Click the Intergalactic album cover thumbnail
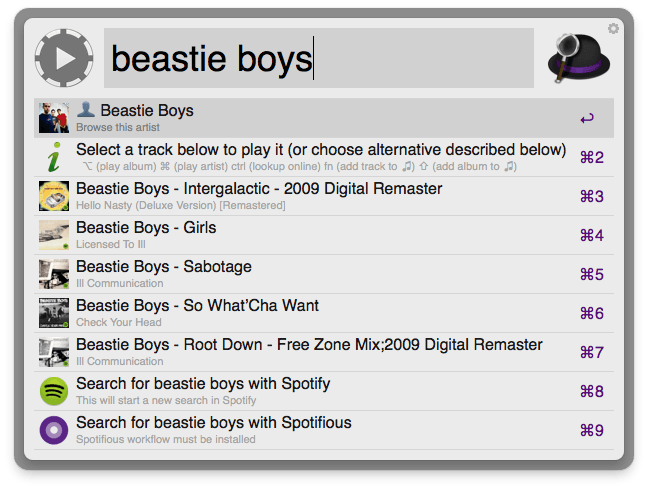Screen dimensions: 648x490 coord(54,196)
